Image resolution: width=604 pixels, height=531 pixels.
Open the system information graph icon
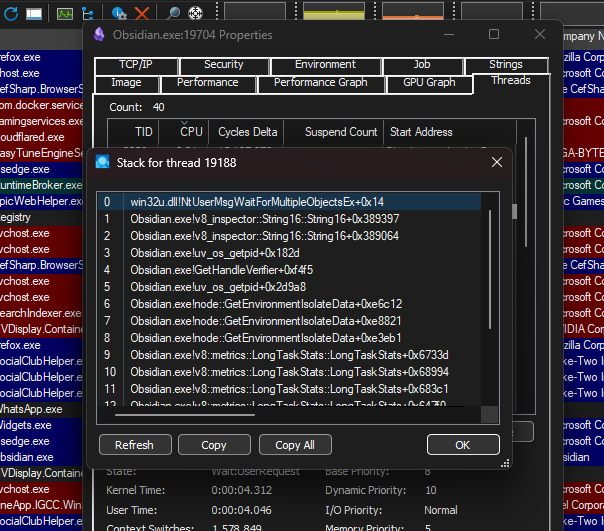pos(64,13)
